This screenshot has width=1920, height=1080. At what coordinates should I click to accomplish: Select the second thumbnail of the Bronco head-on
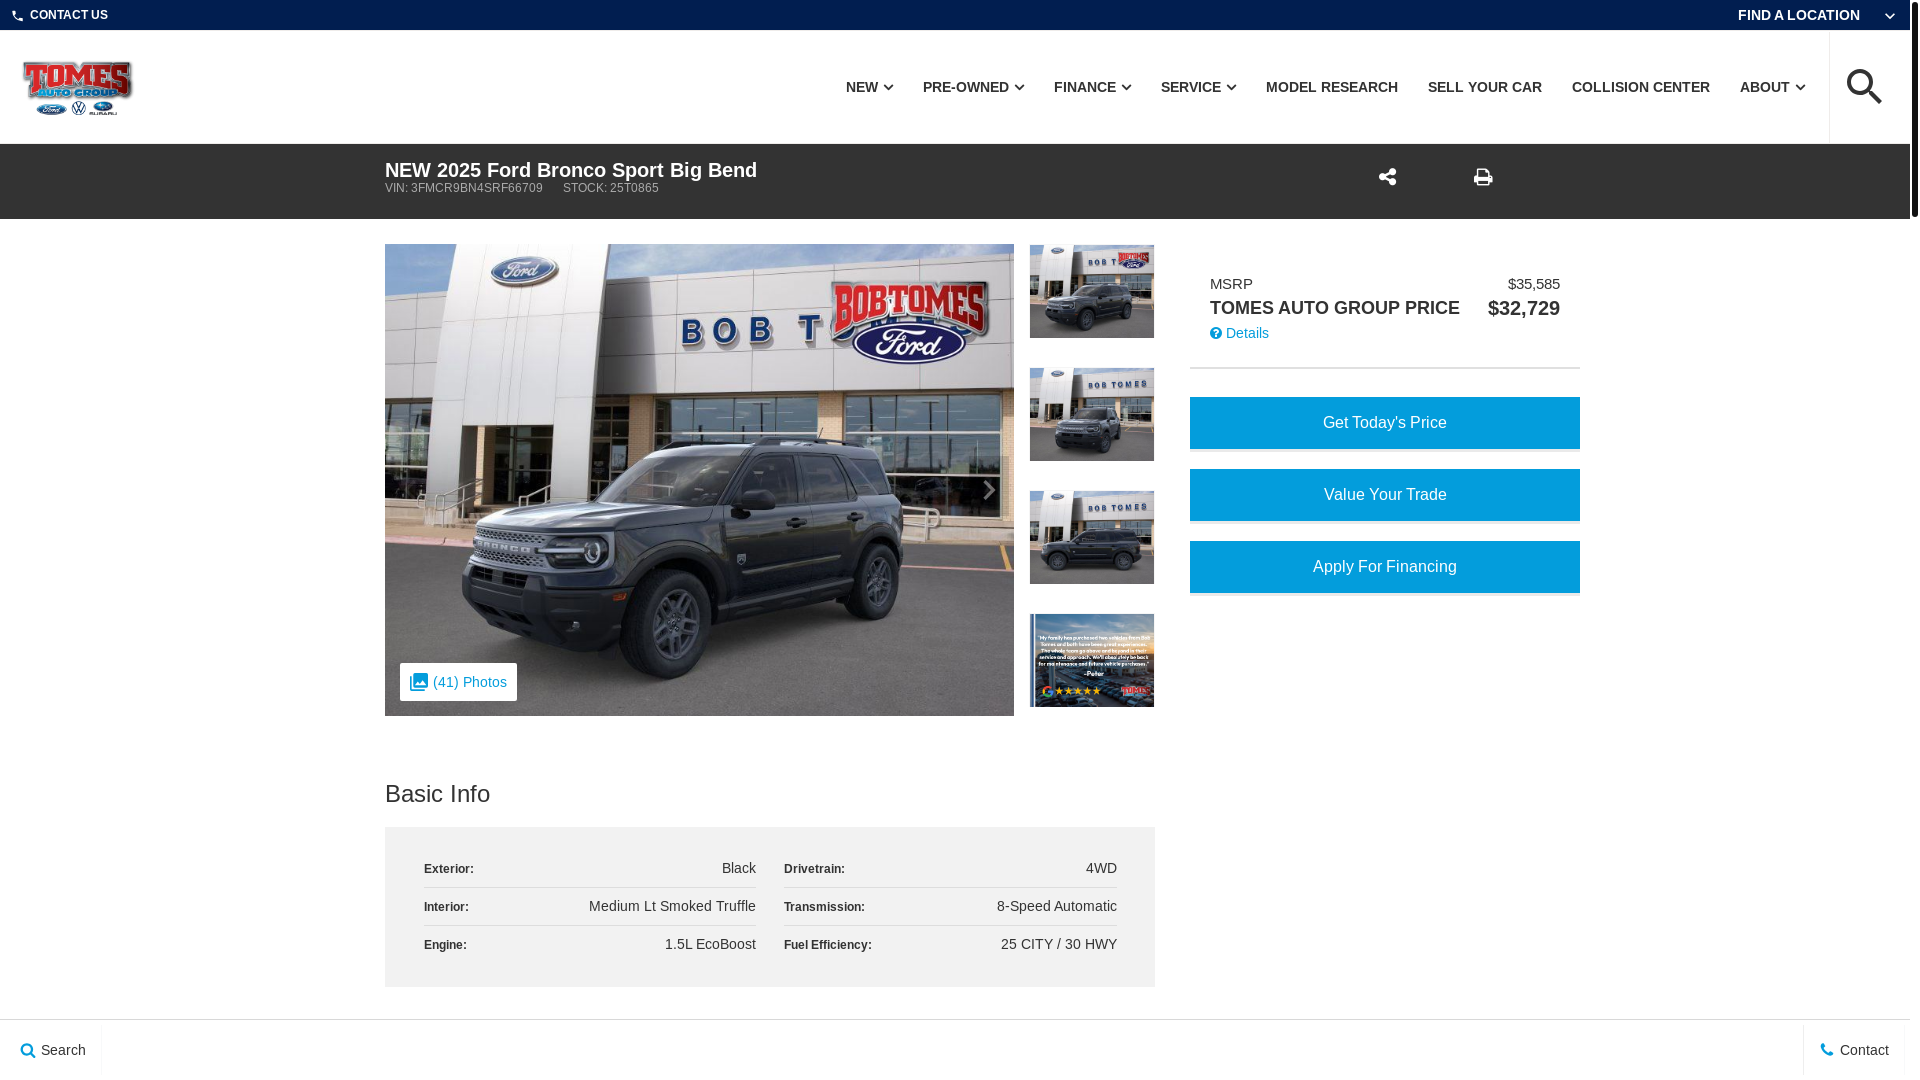[x=1092, y=414]
